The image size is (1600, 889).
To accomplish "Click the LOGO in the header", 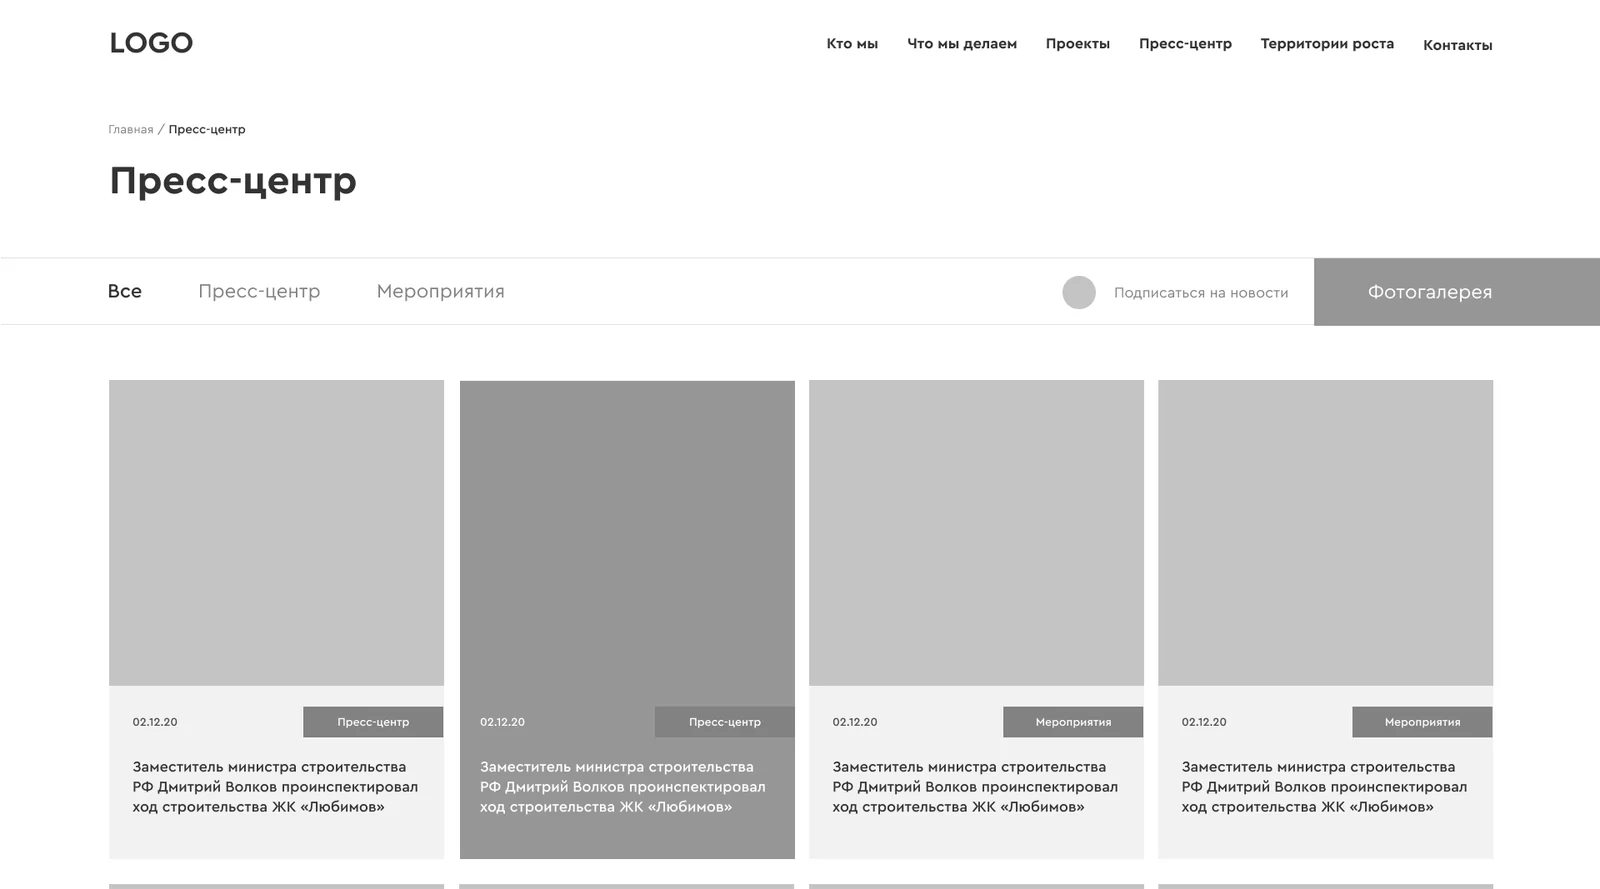I will click(151, 43).
